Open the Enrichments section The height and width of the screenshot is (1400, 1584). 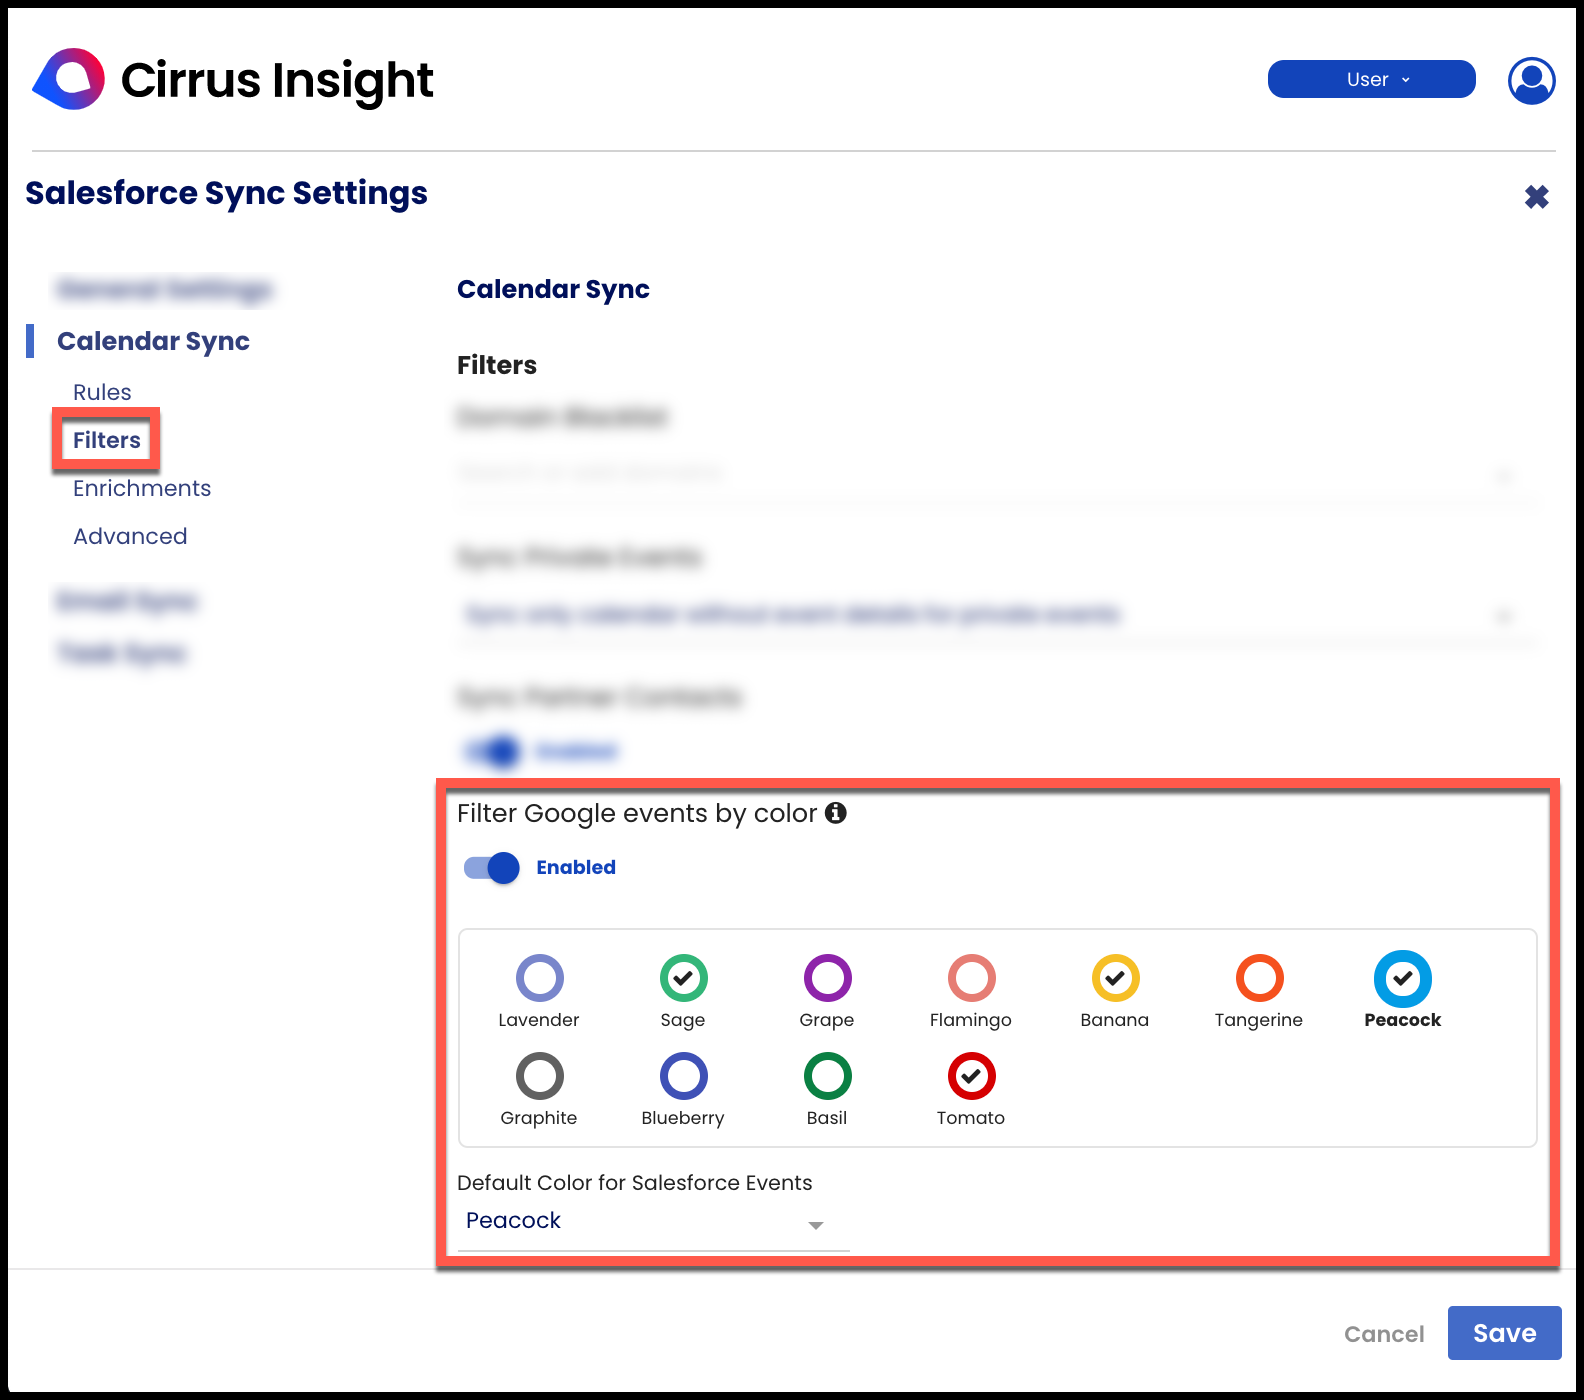pyautogui.click(x=142, y=488)
